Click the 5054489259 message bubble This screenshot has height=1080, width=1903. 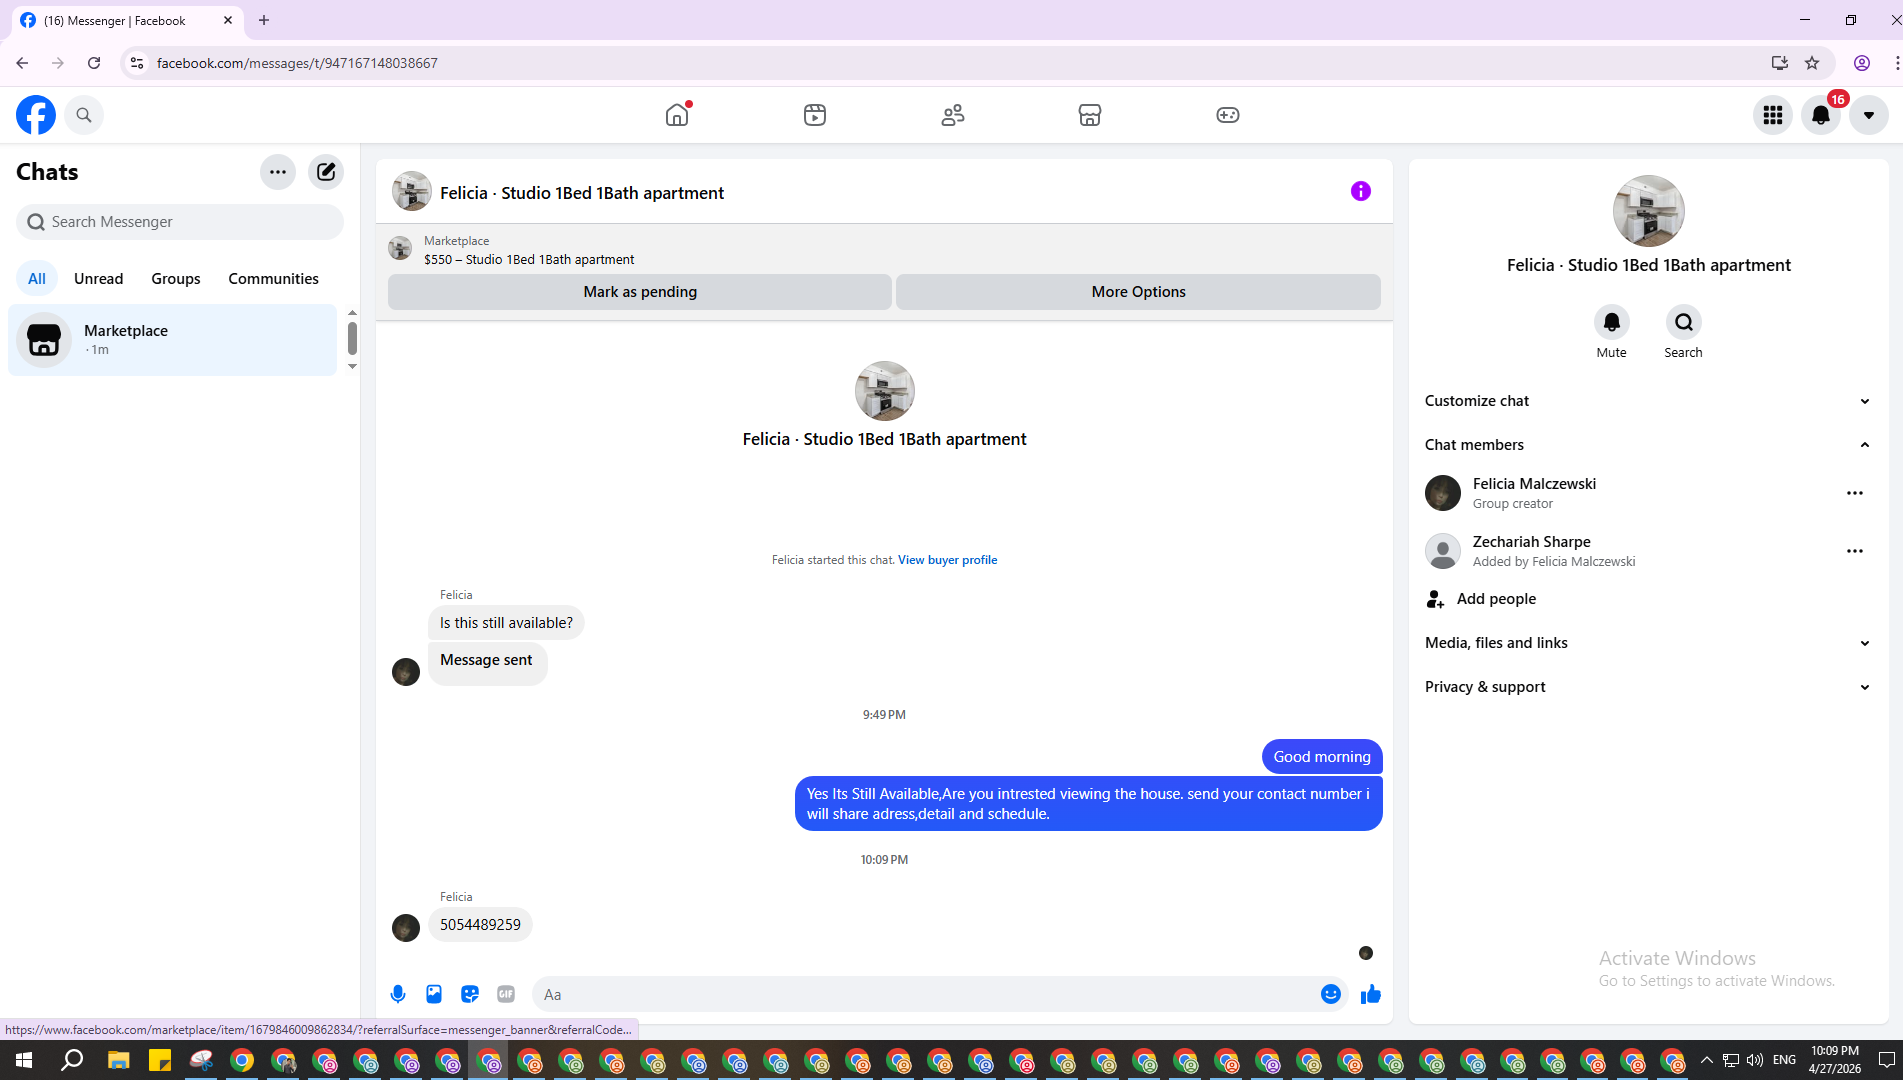(x=480, y=925)
